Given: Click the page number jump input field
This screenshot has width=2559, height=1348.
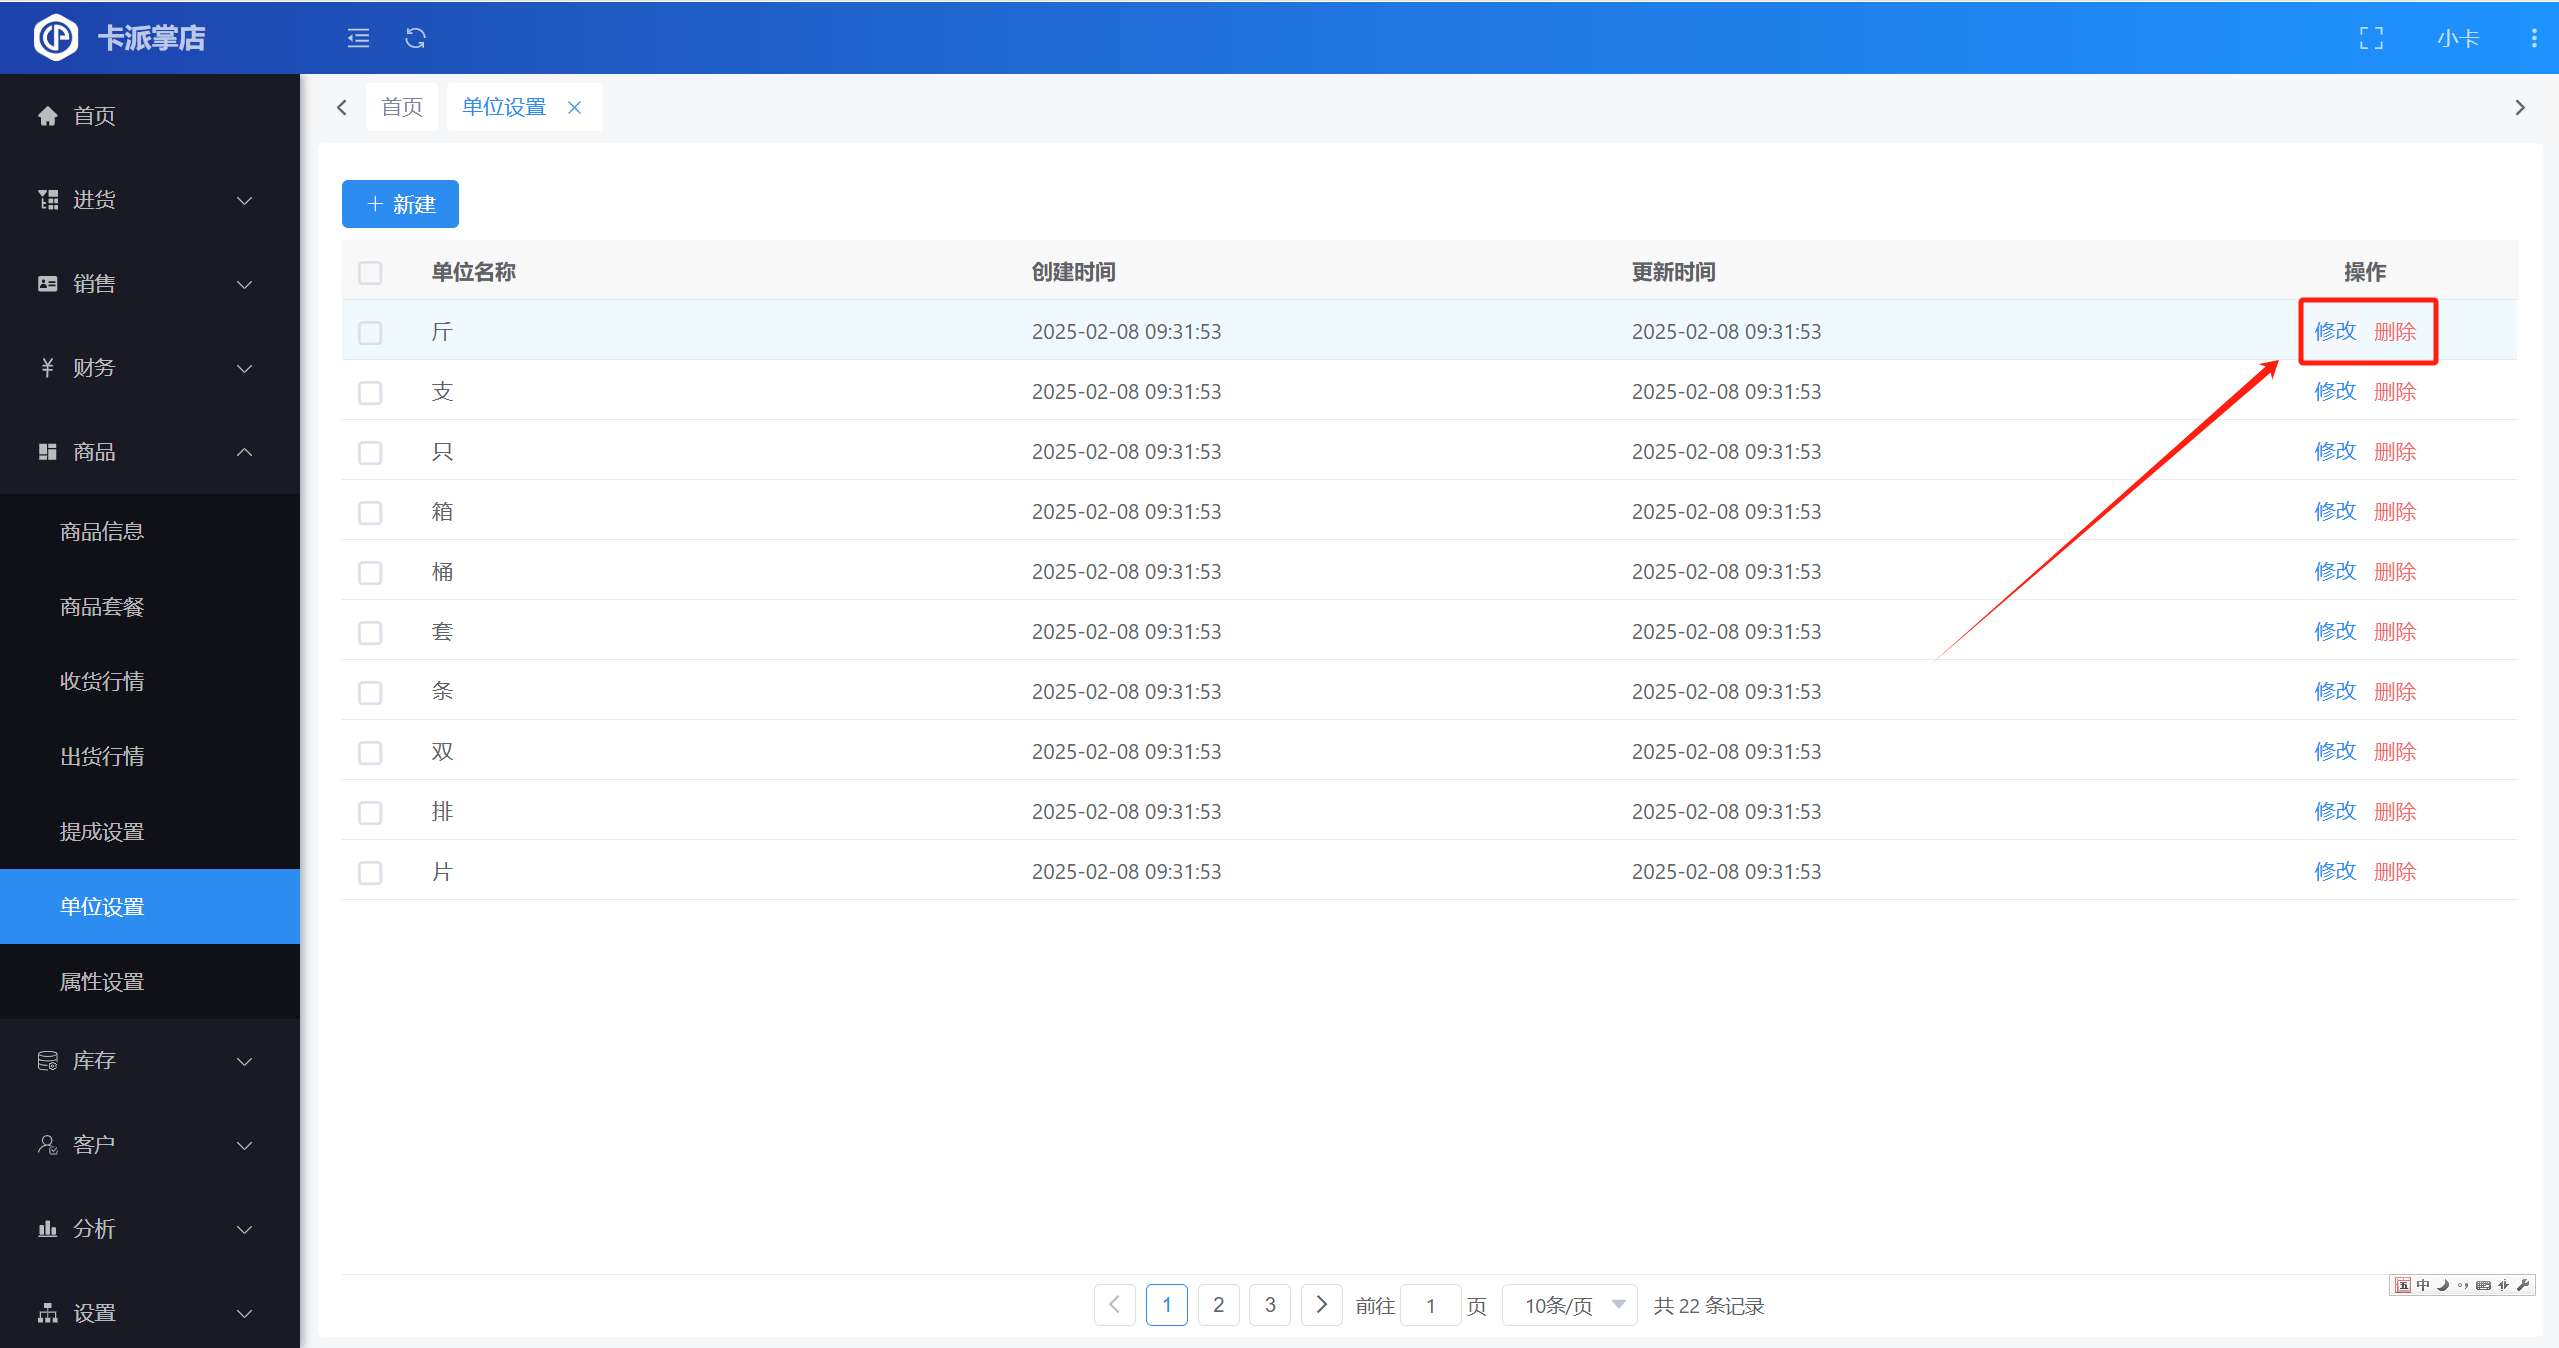Looking at the screenshot, I should tap(1430, 1305).
